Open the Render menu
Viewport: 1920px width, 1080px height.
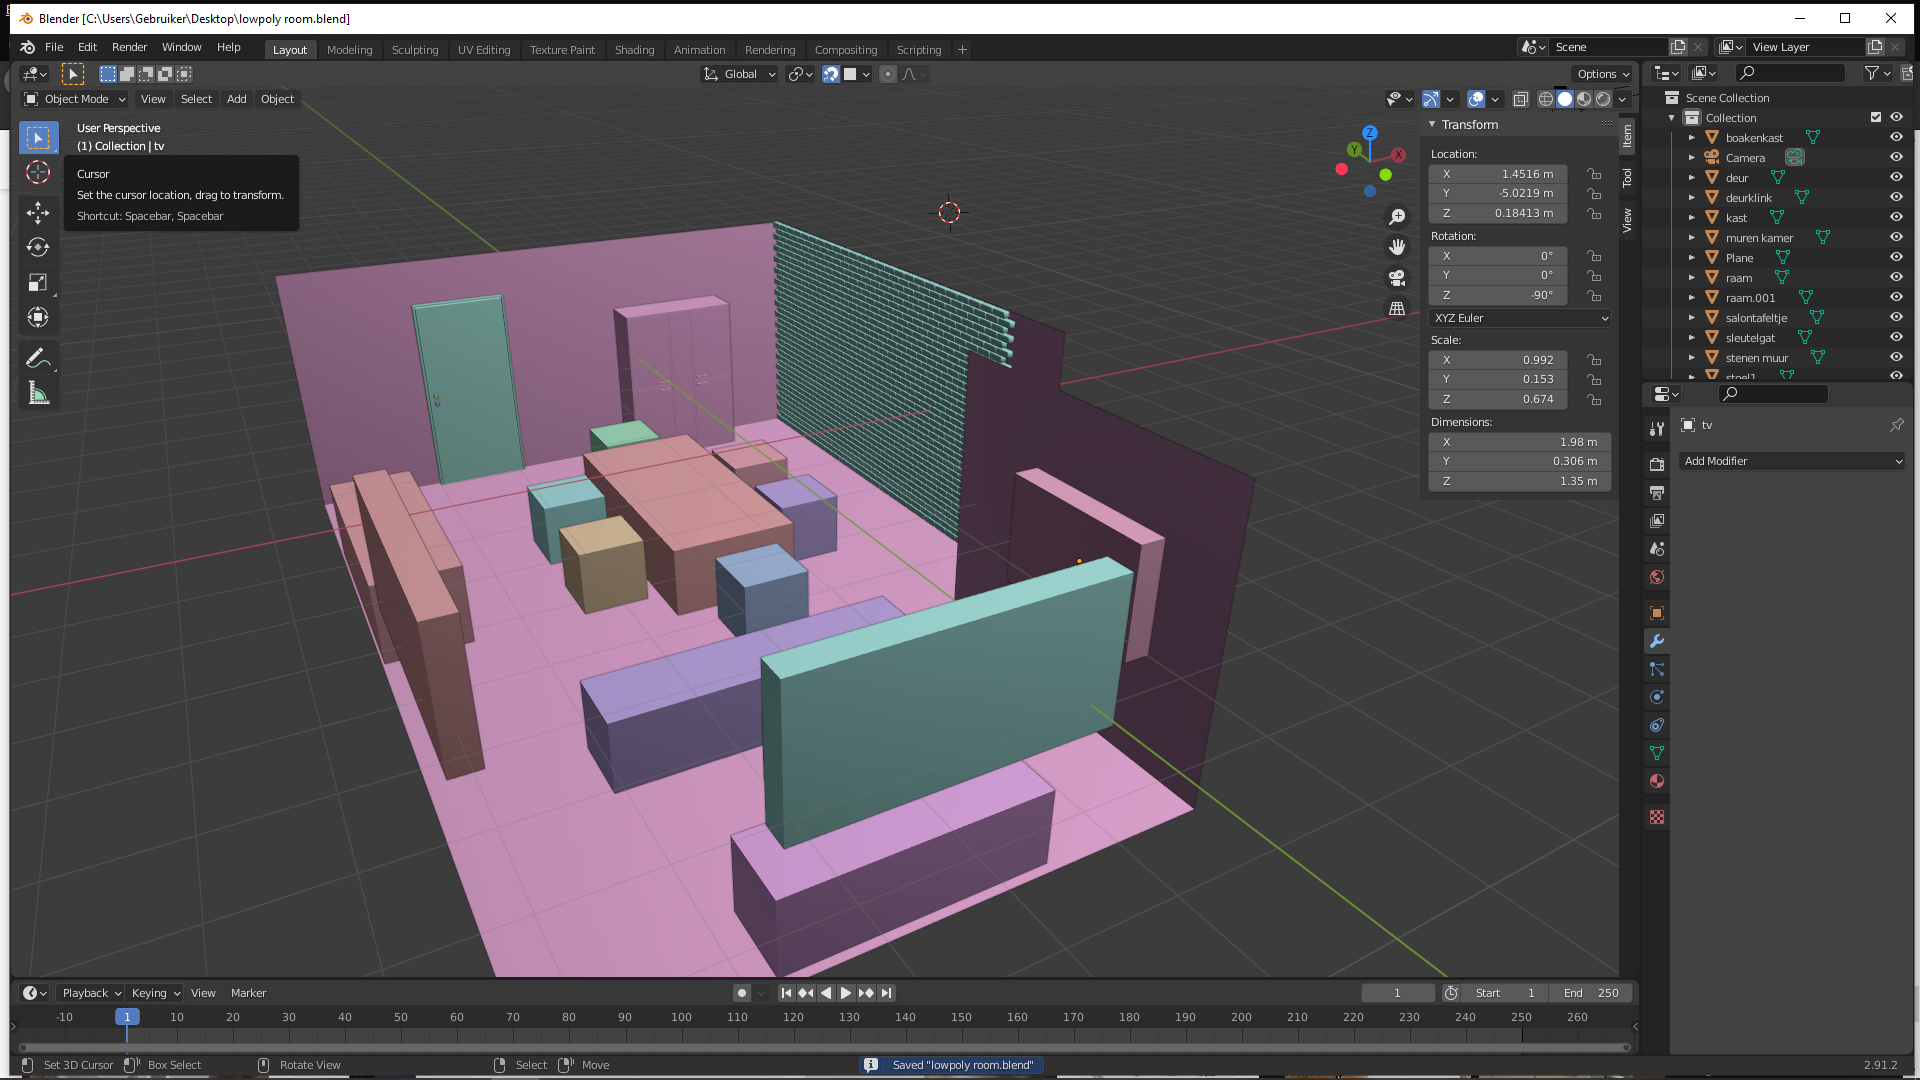click(x=129, y=47)
